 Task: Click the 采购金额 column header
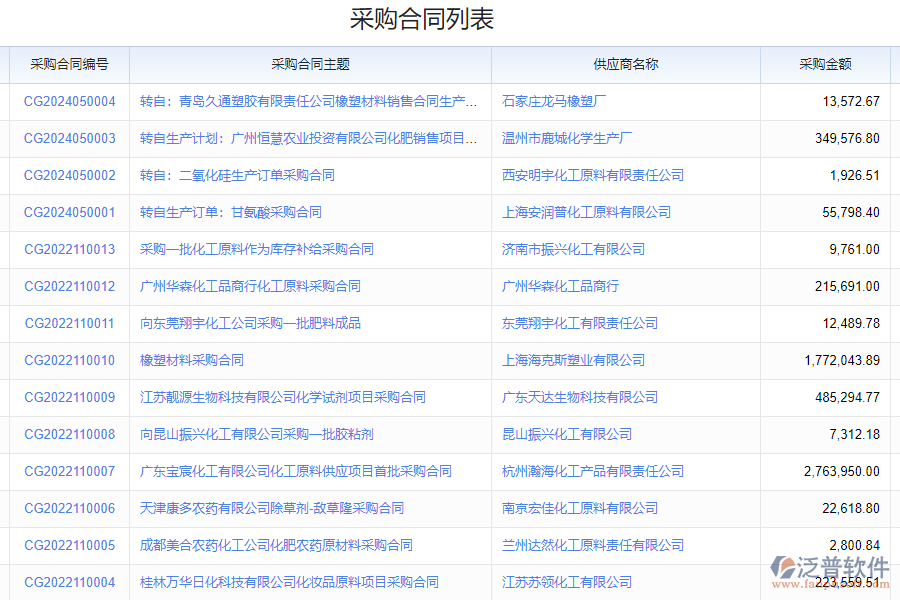[x=823, y=64]
